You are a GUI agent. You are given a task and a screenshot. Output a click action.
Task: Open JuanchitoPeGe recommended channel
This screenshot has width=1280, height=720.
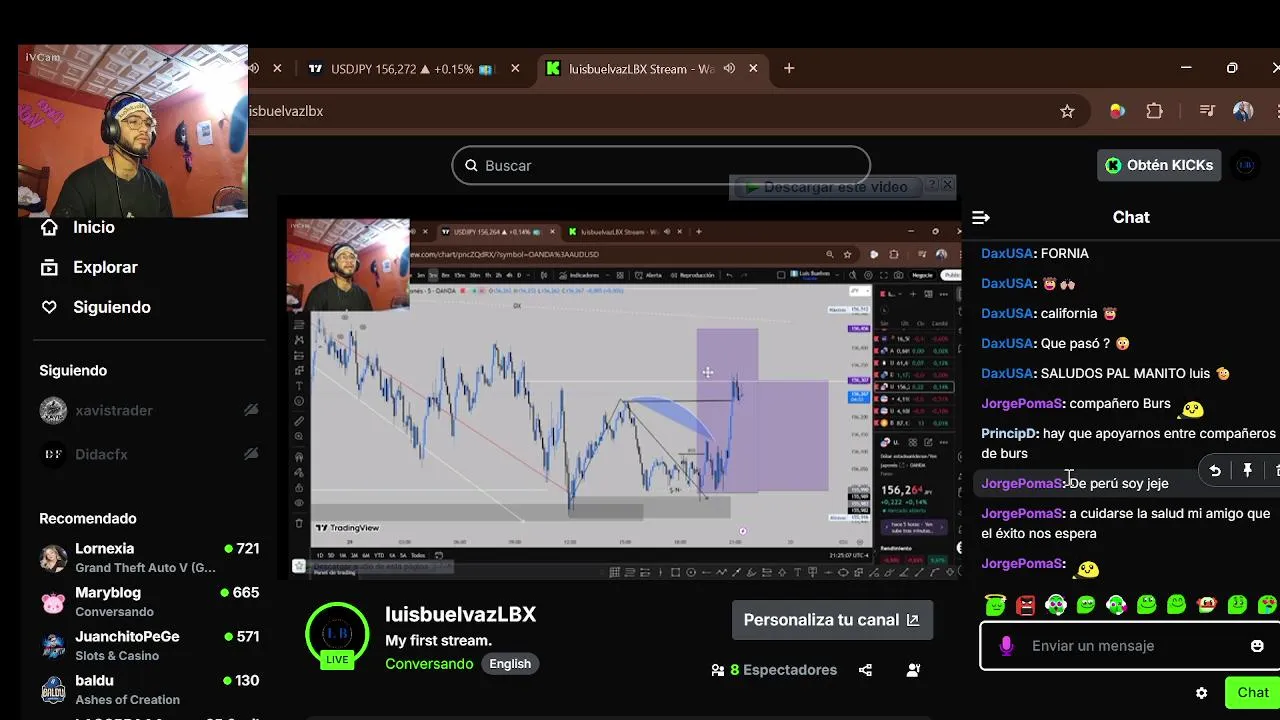click(x=148, y=645)
